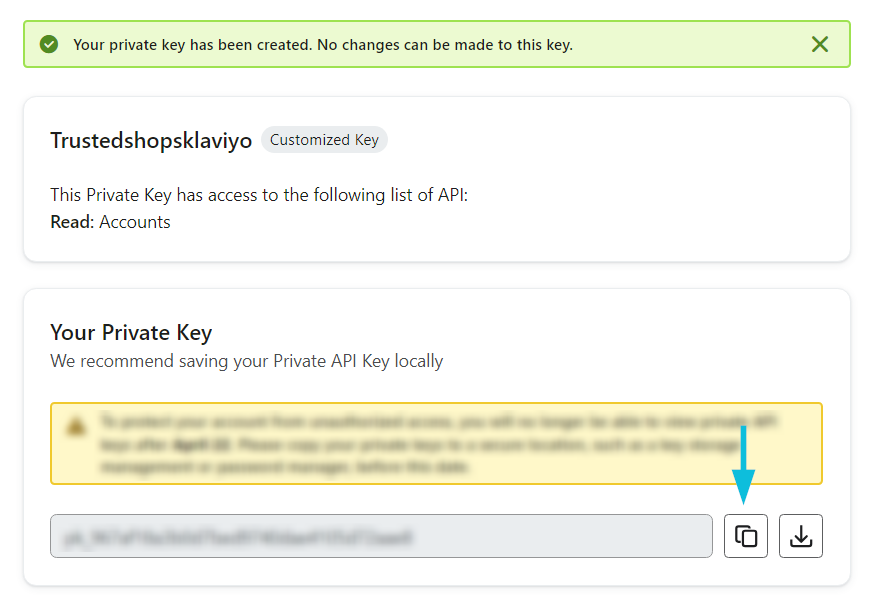
Task: Click 'We recommend saving your Private API Key locally'
Action: [x=247, y=361]
